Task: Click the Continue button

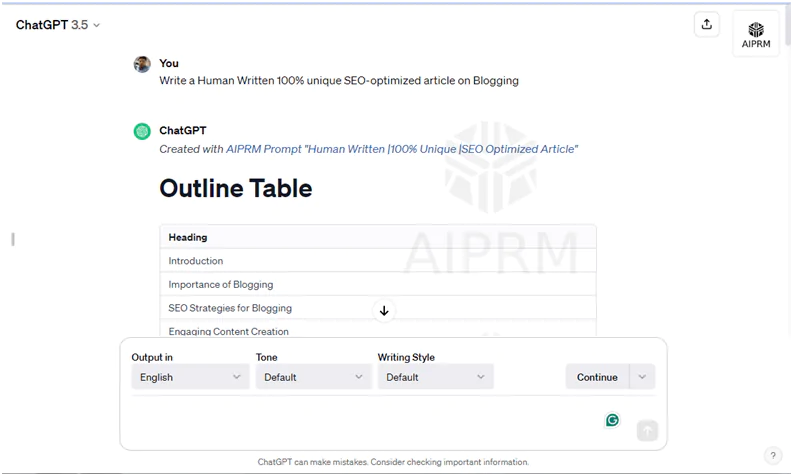Action: pos(597,377)
